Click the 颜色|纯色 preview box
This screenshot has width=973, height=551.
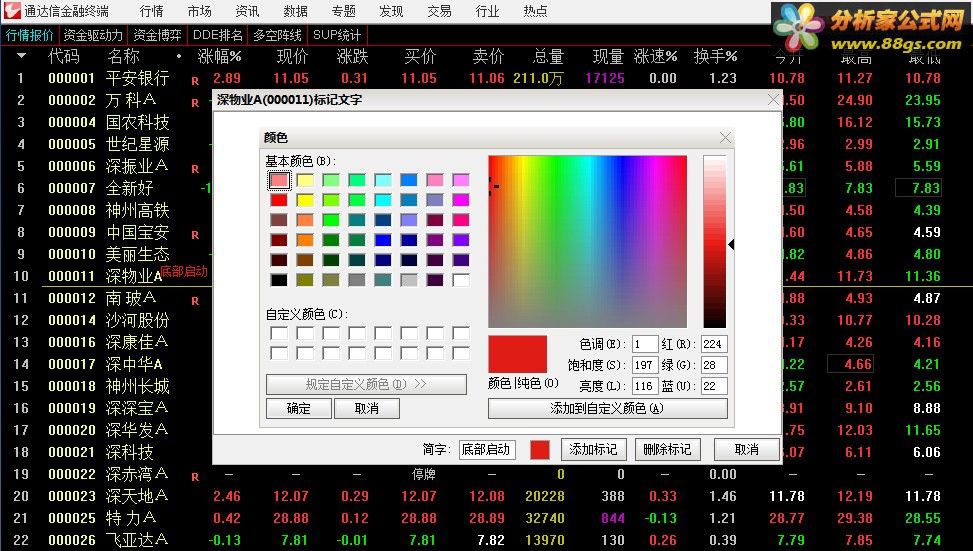(x=518, y=354)
